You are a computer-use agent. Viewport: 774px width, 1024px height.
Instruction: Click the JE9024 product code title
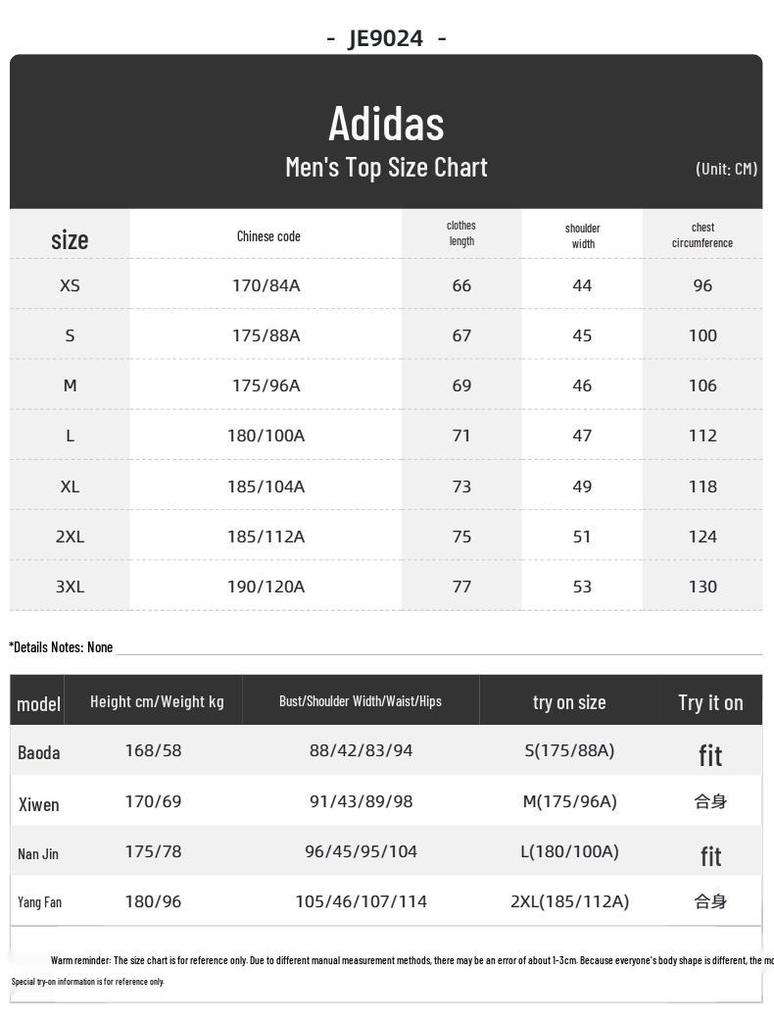[386, 38]
